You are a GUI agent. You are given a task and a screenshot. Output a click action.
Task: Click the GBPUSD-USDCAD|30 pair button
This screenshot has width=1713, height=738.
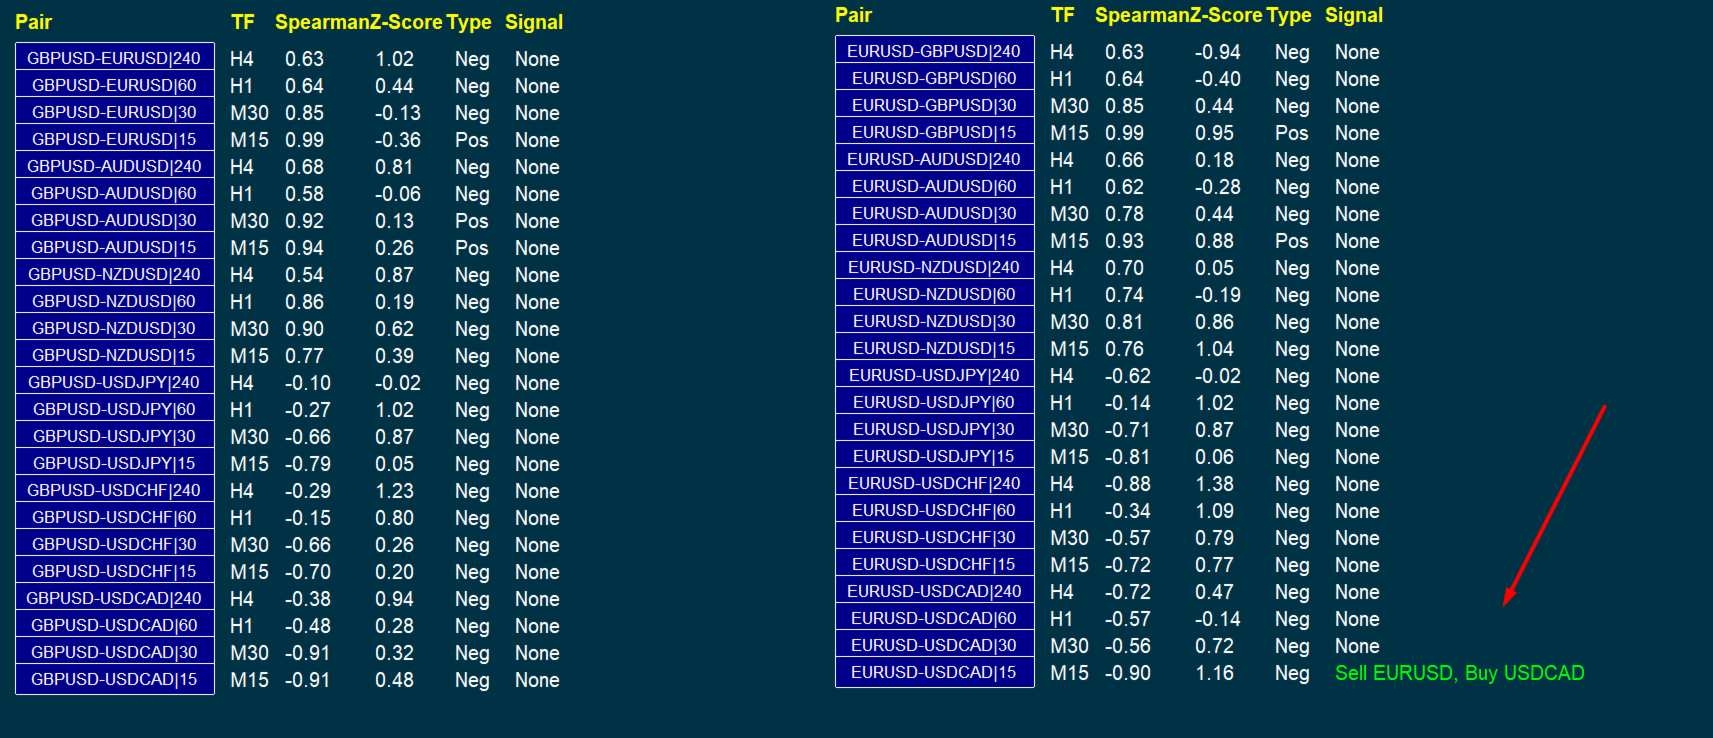click(x=114, y=652)
